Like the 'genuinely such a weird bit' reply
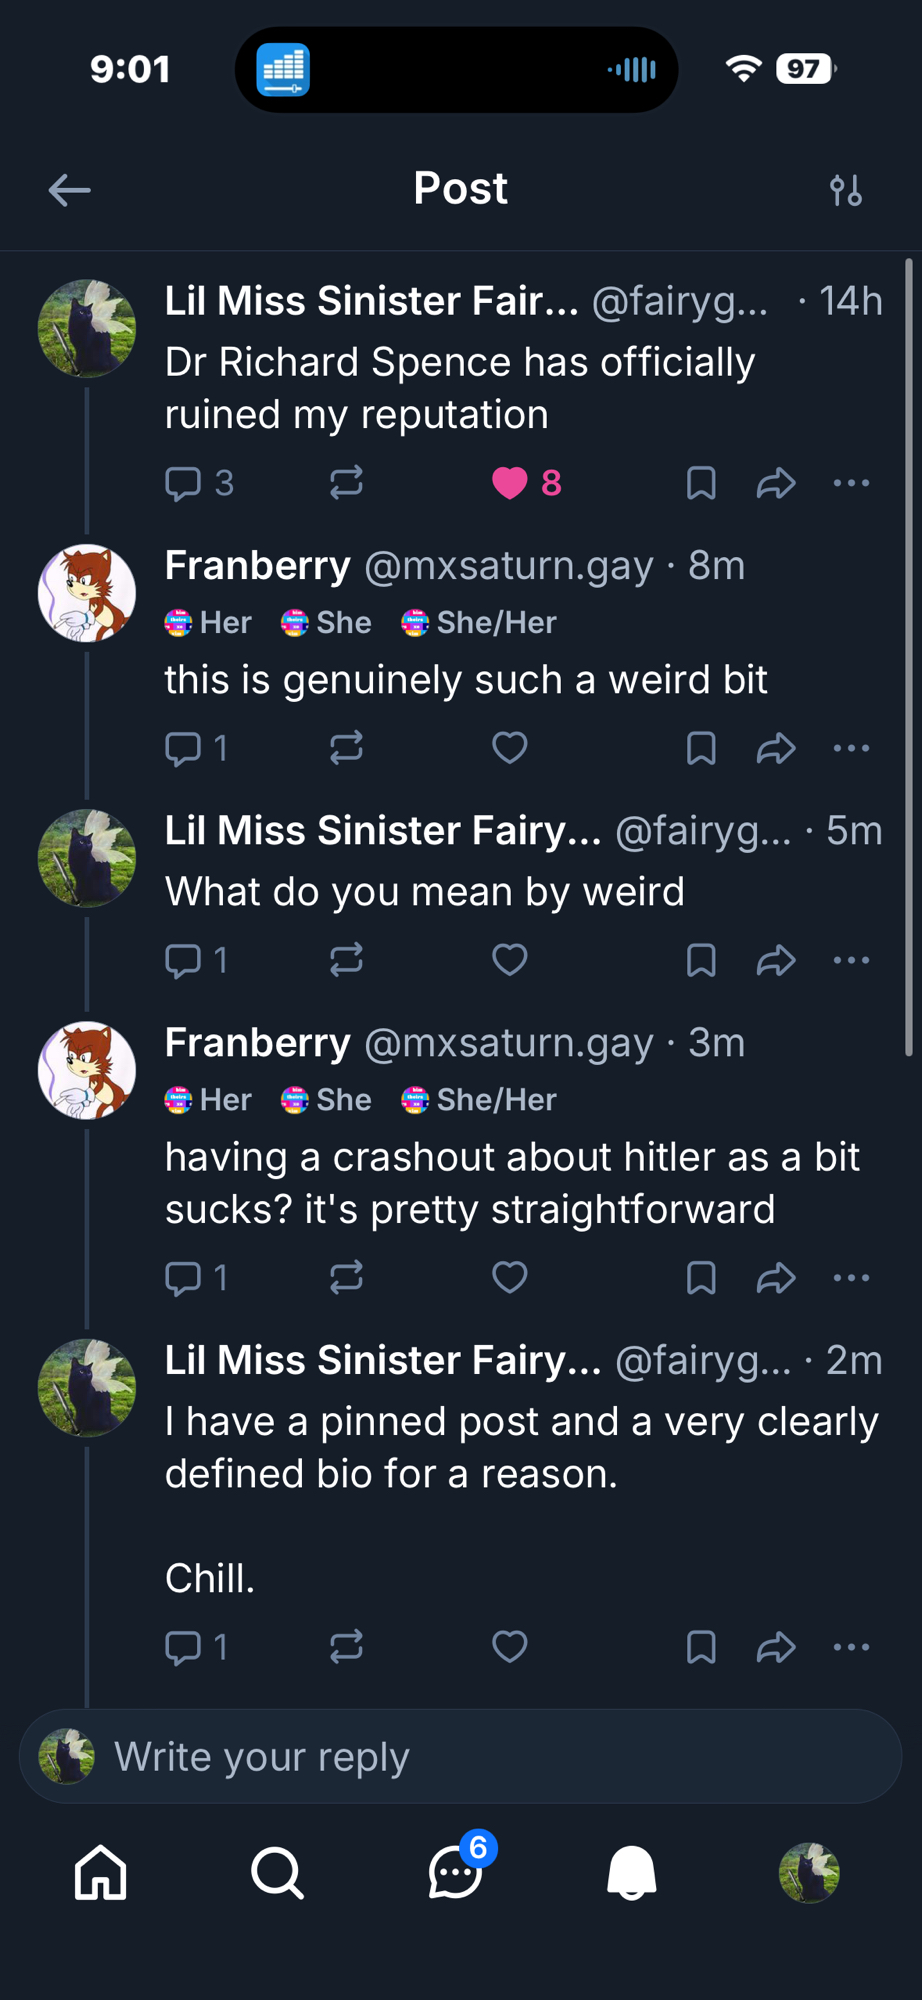Image resolution: width=922 pixels, height=2000 pixels. pyautogui.click(x=510, y=748)
